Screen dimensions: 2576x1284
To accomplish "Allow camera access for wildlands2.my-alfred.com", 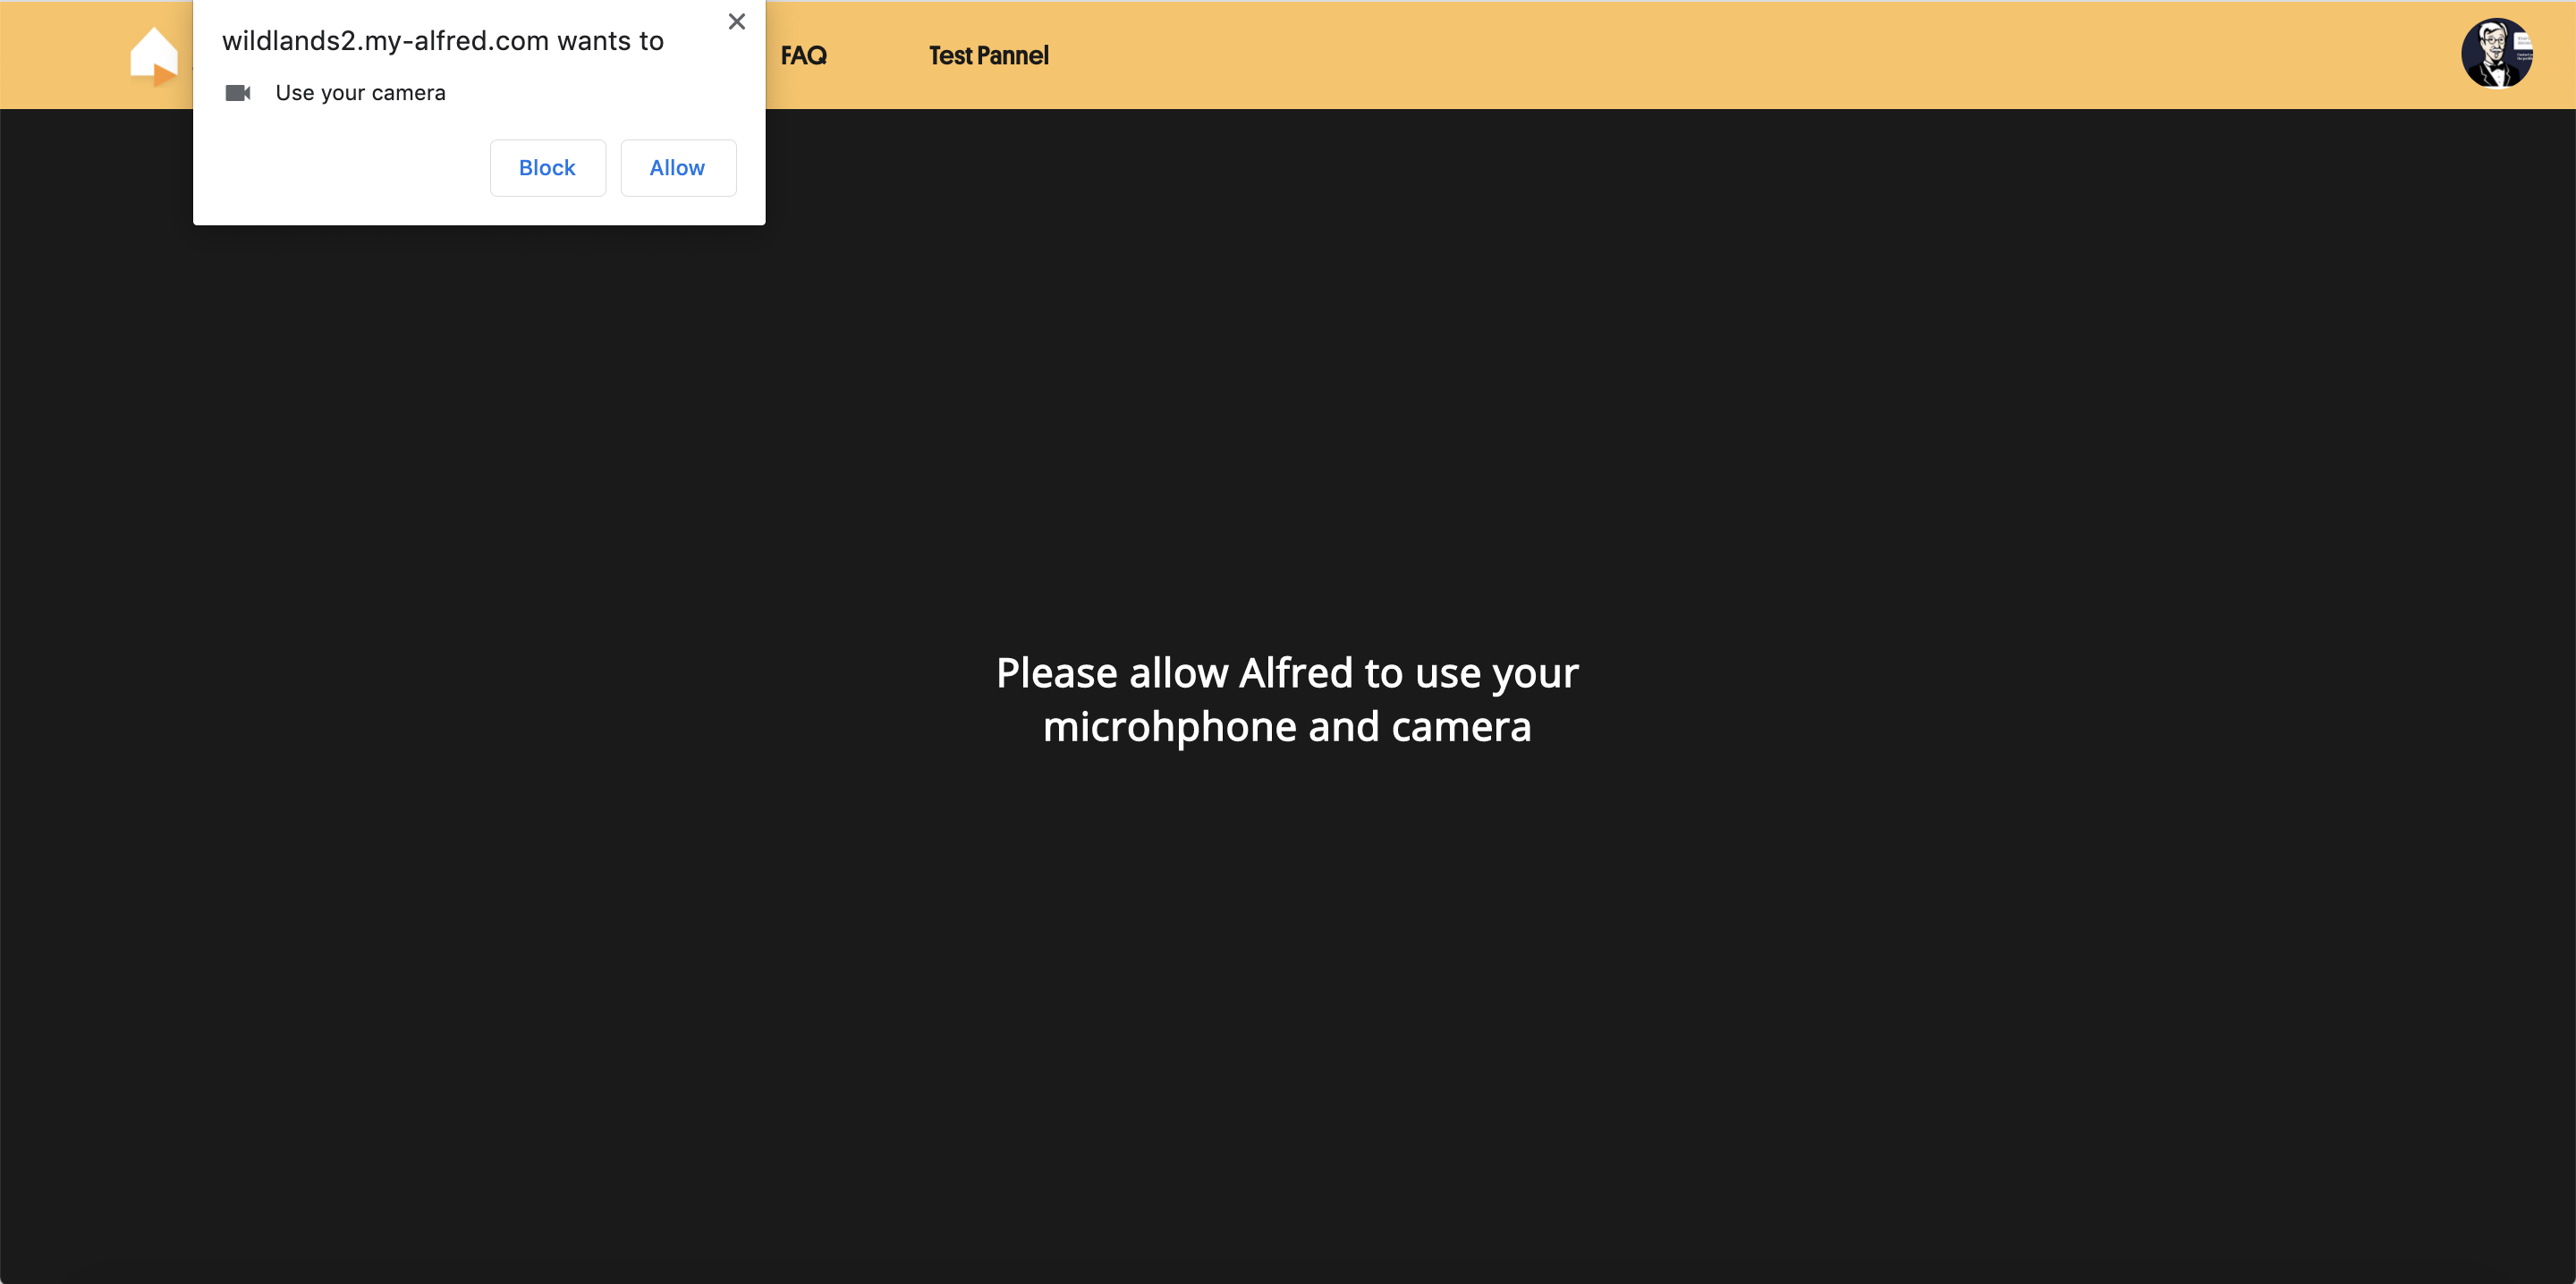I will [x=677, y=167].
